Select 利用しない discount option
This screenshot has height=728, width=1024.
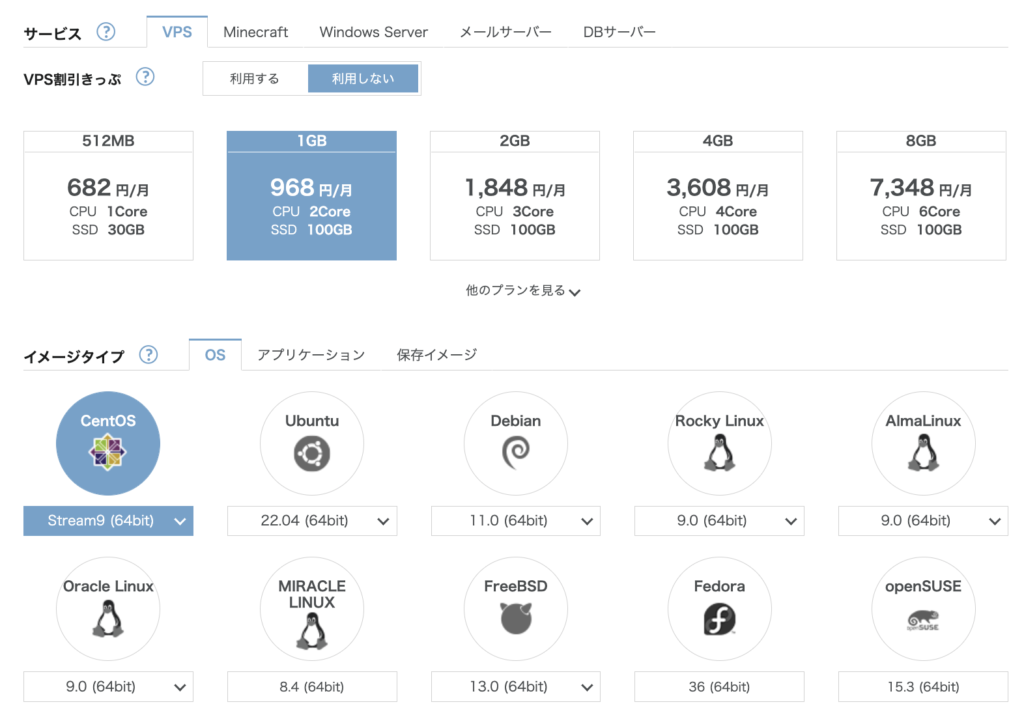[363, 78]
